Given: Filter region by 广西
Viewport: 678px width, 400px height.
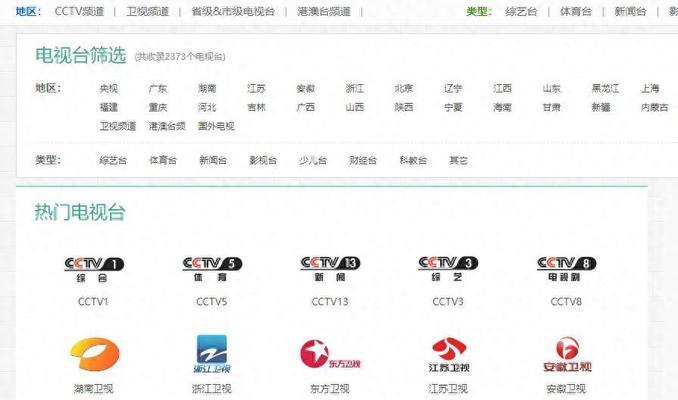Looking at the screenshot, I should pos(306,107).
